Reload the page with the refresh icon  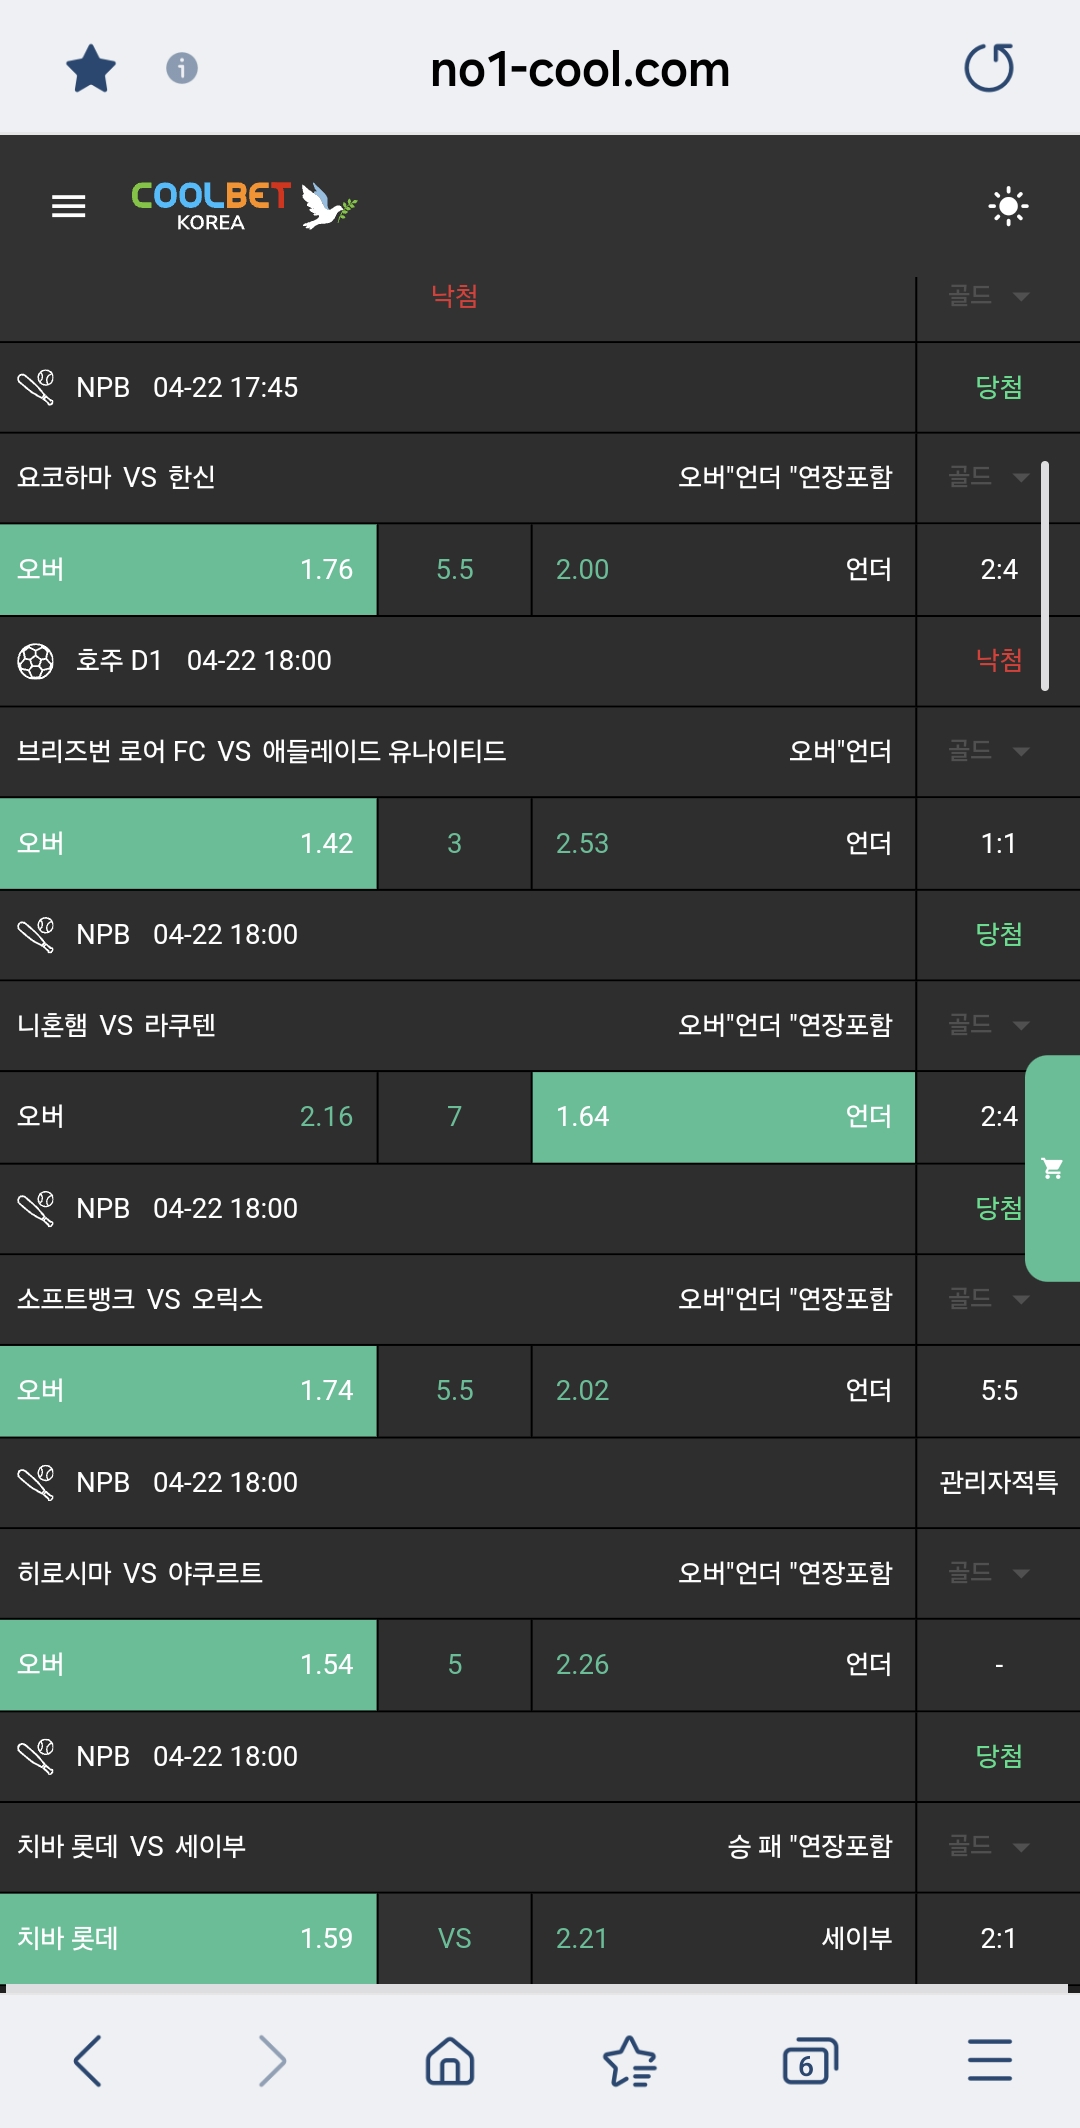tap(989, 69)
